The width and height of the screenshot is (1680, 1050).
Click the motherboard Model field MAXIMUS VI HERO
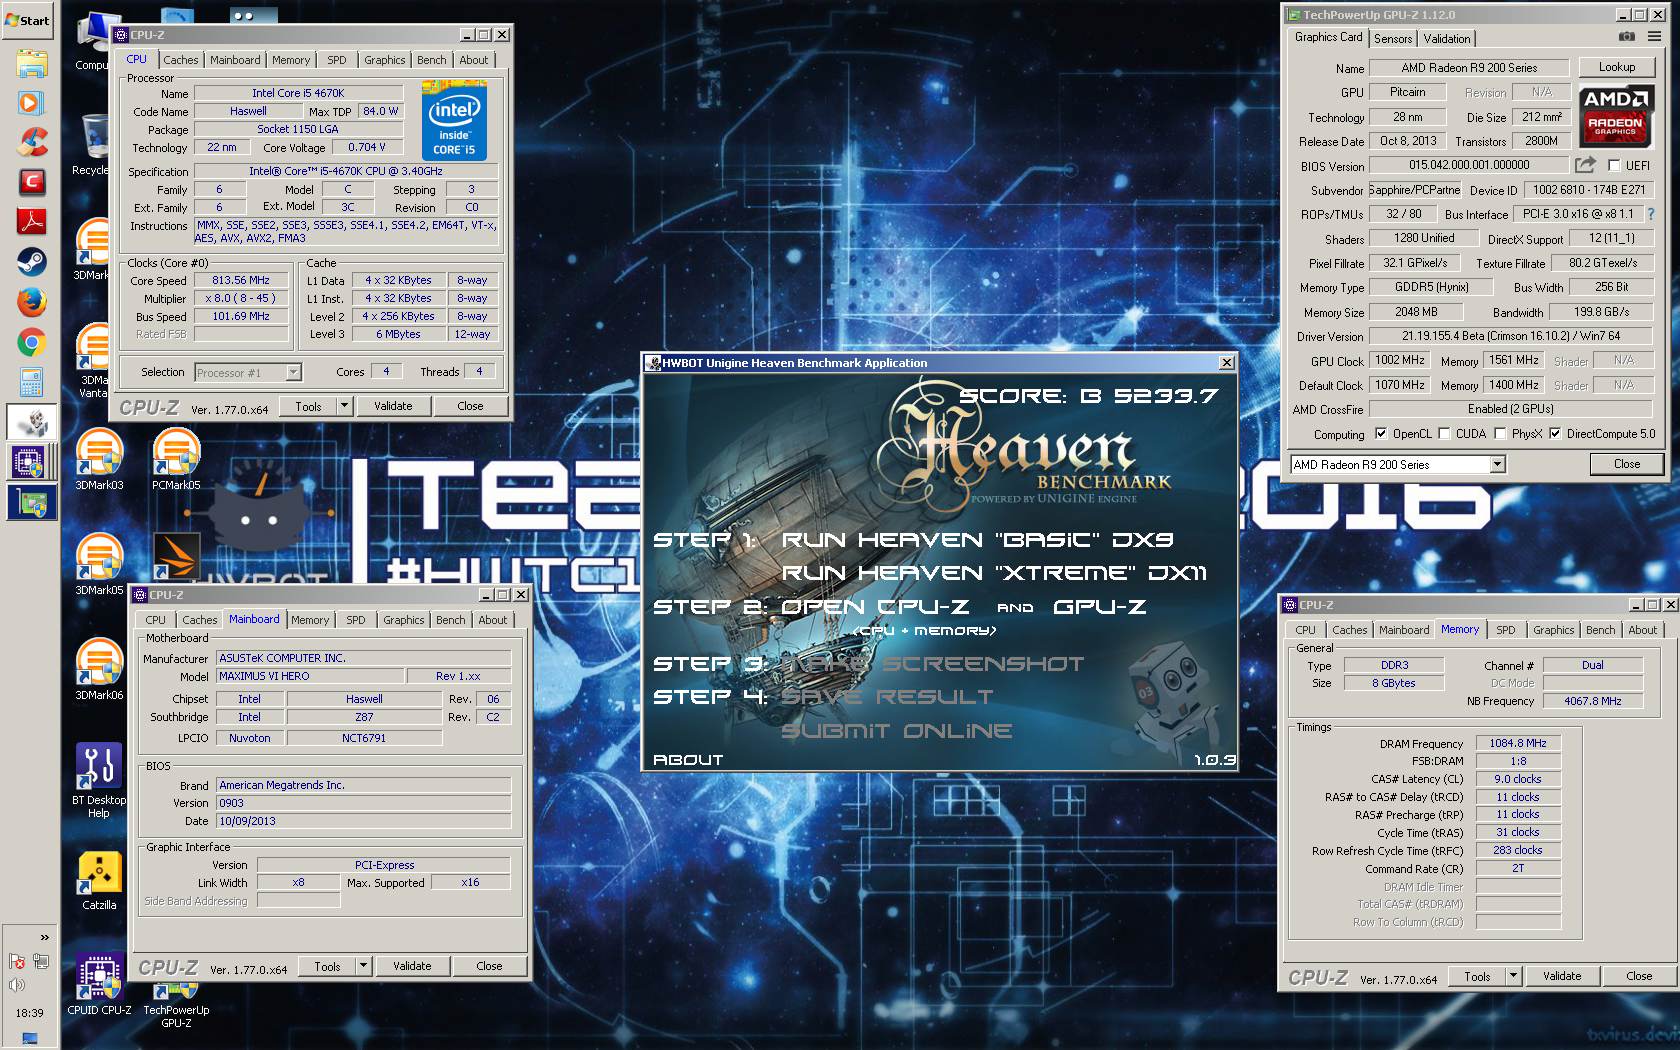pos(310,676)
